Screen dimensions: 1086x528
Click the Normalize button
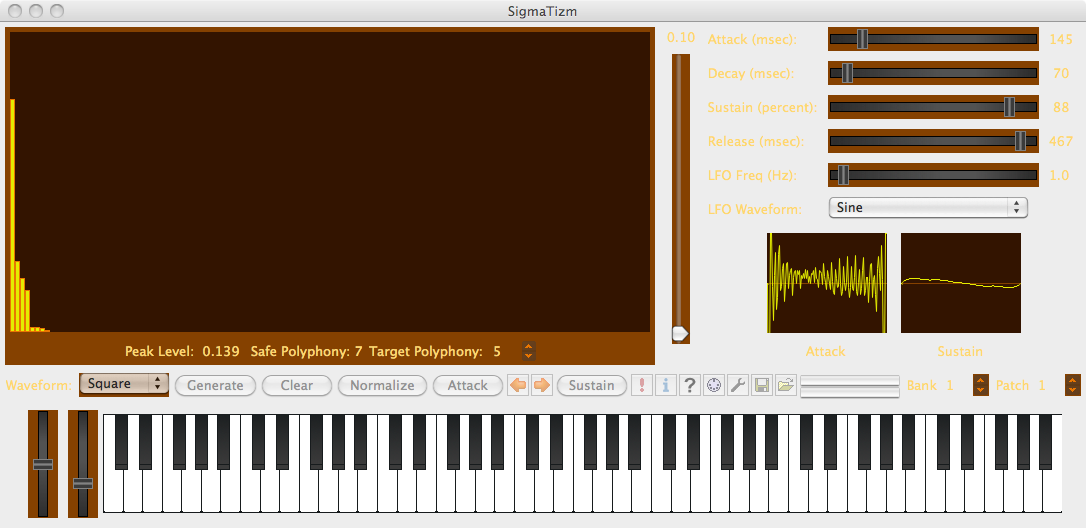tap(382, 385)
